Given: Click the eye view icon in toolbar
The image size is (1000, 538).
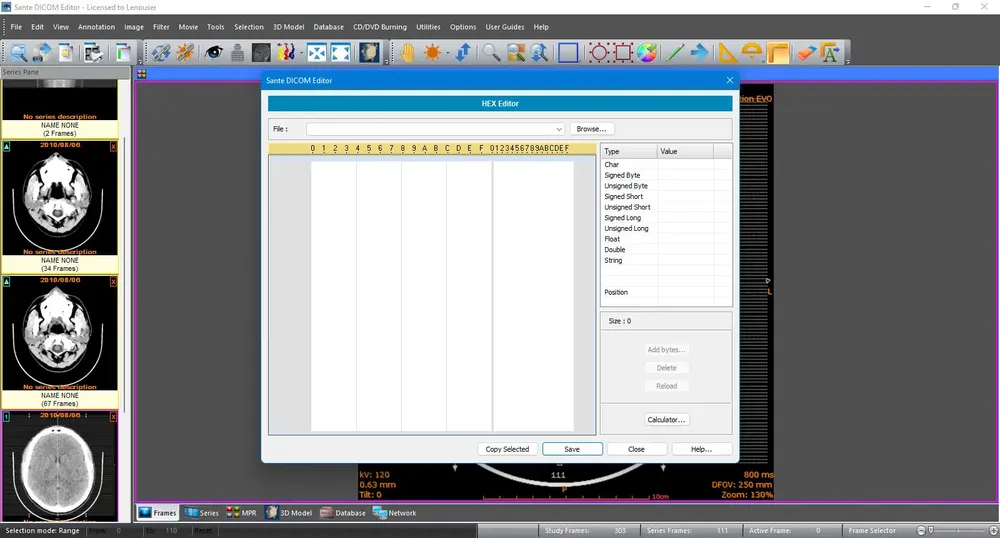Looking at the screenshot, I should coord(213,53).
